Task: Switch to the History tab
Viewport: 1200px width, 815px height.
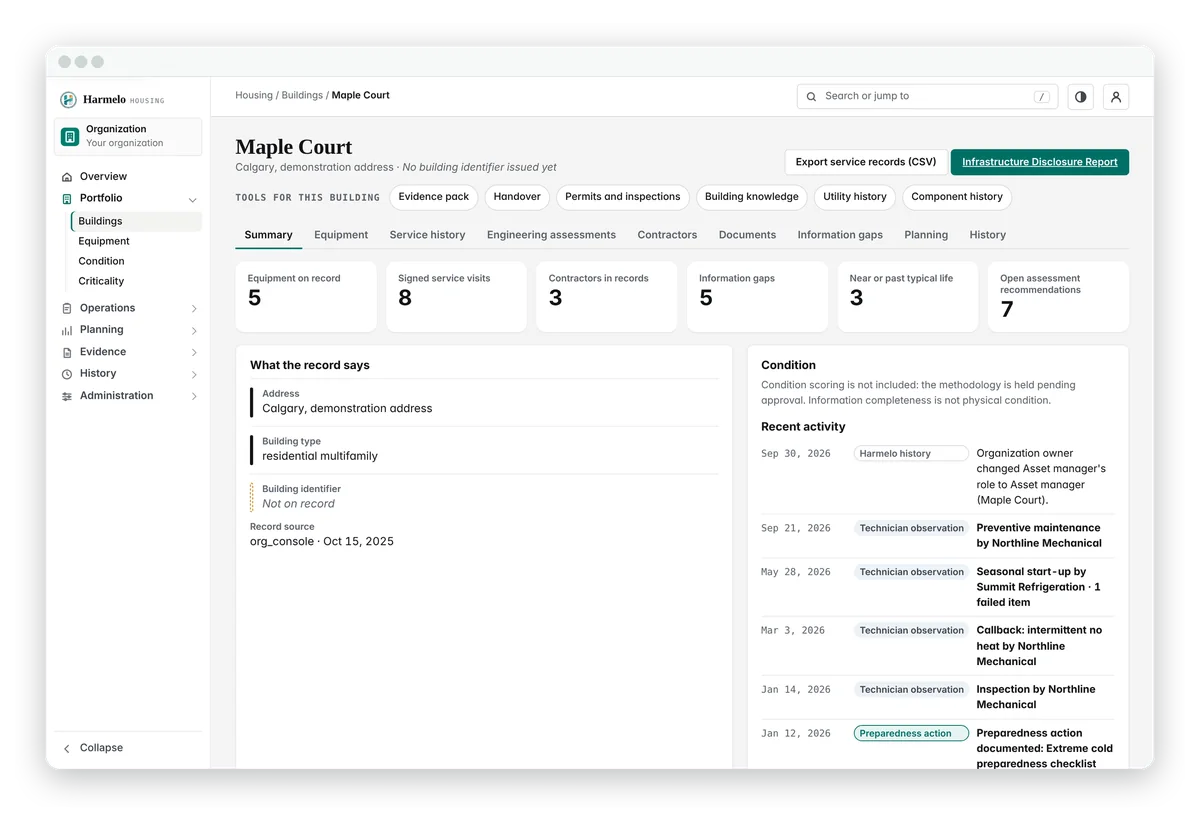Action: pyautogui.click(x=988, y=235)
